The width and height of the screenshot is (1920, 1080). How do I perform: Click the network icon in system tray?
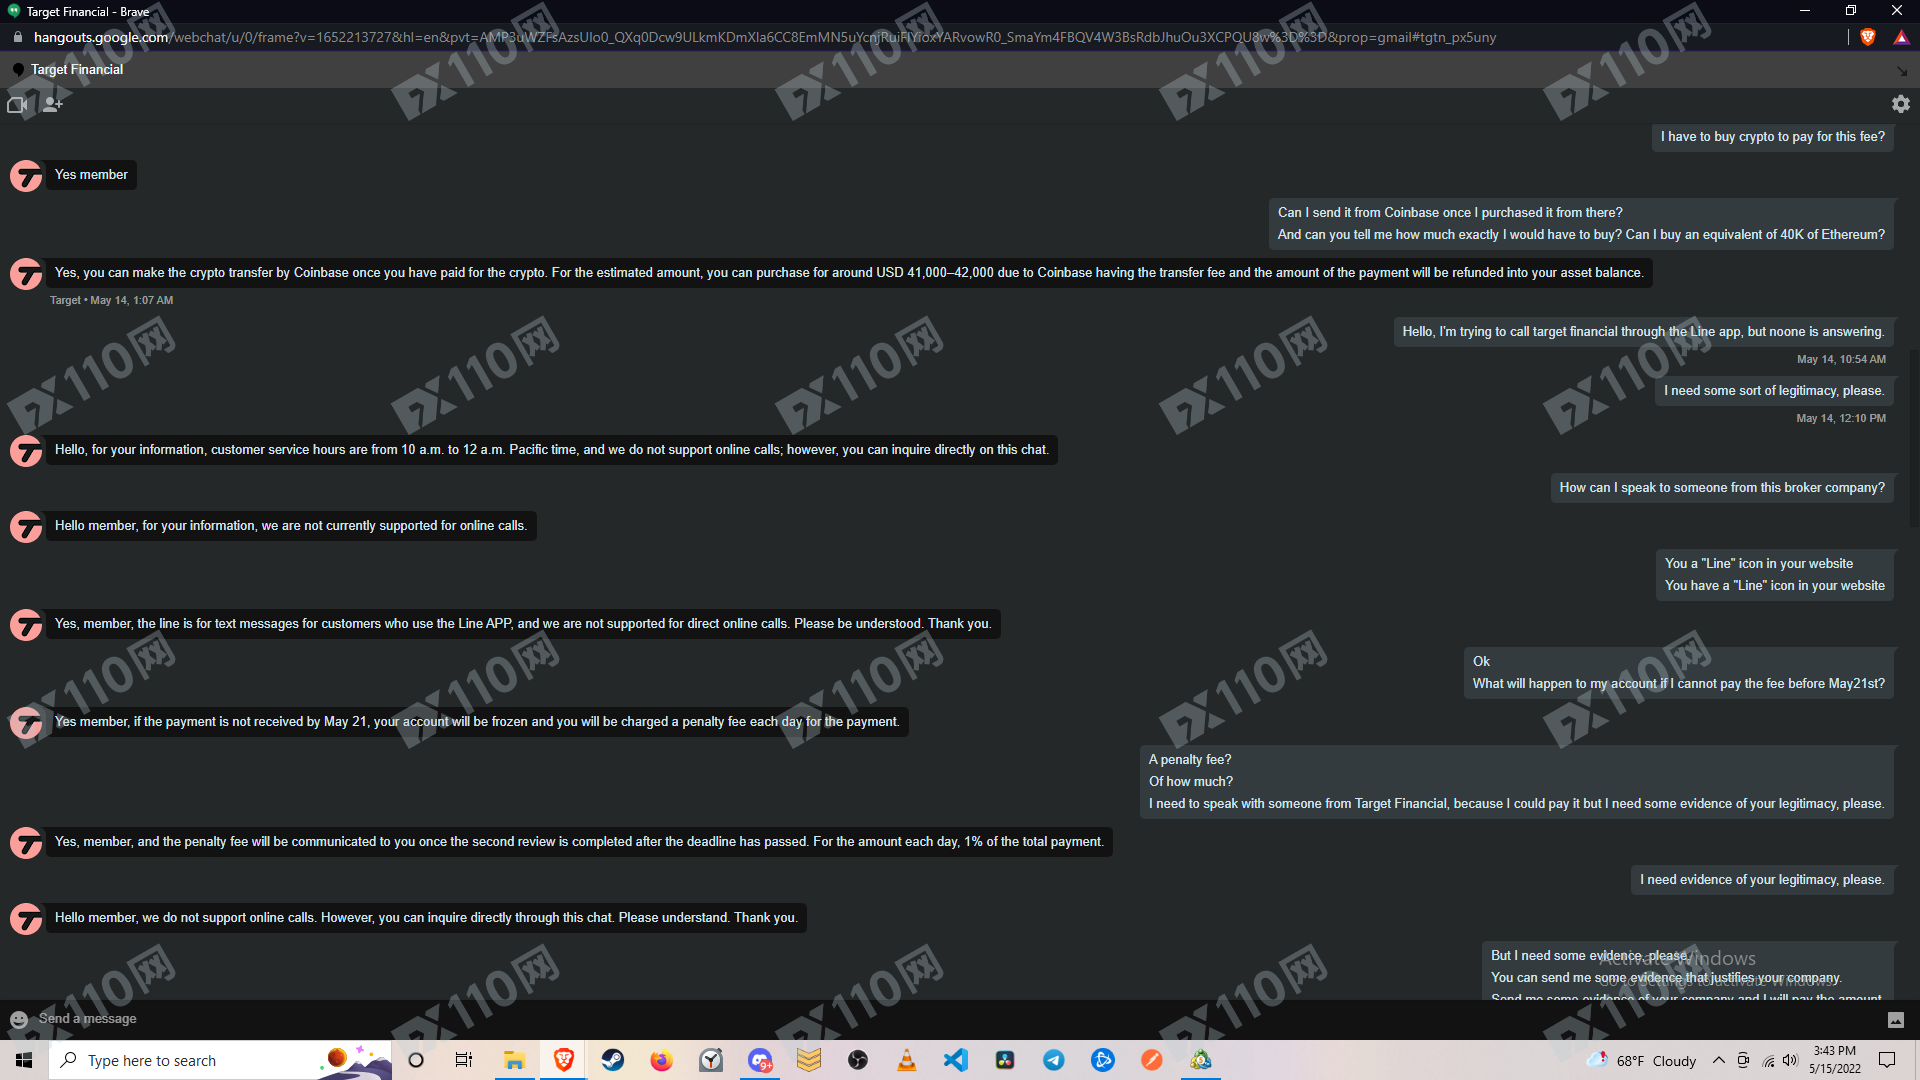(1768, 1060)
